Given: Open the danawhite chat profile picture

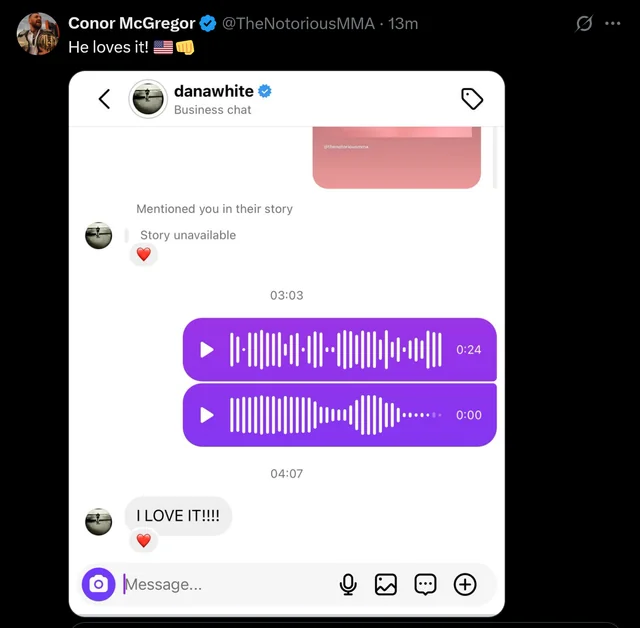Looking at the screenshot, I should click(148, 99).
